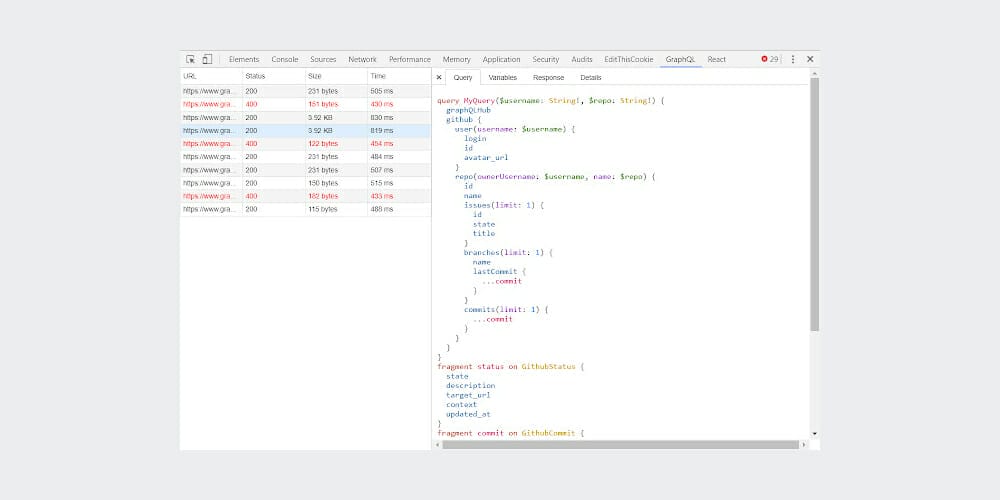
Task: Open the DevTools three-dot menu
Action: [793, 59]
